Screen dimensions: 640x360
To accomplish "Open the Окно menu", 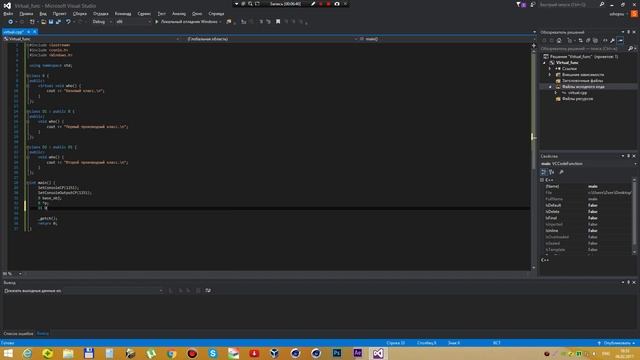I will [197, 13].
